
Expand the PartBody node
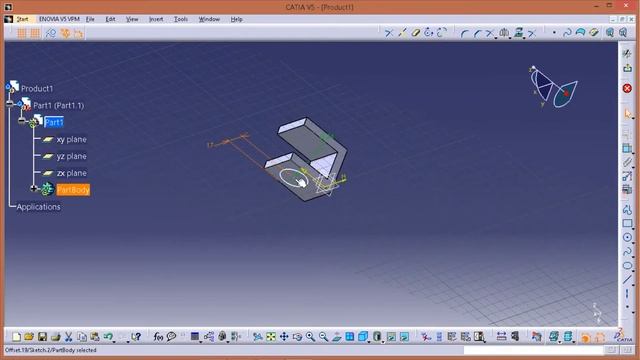[34, 188]
